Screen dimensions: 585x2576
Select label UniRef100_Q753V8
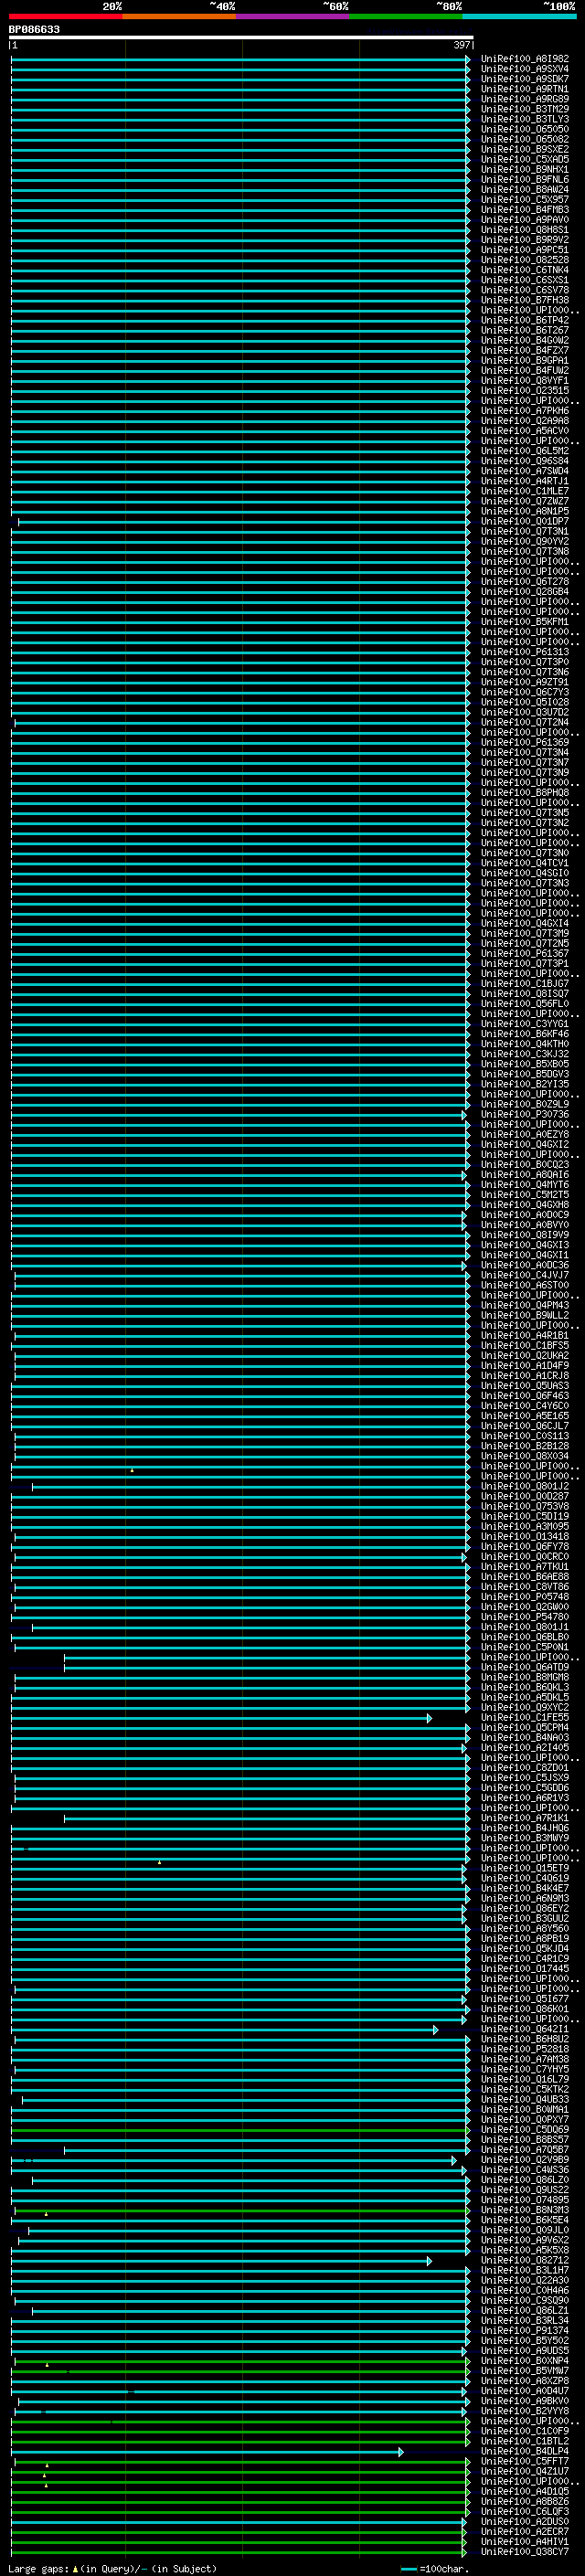[525, 1506]
